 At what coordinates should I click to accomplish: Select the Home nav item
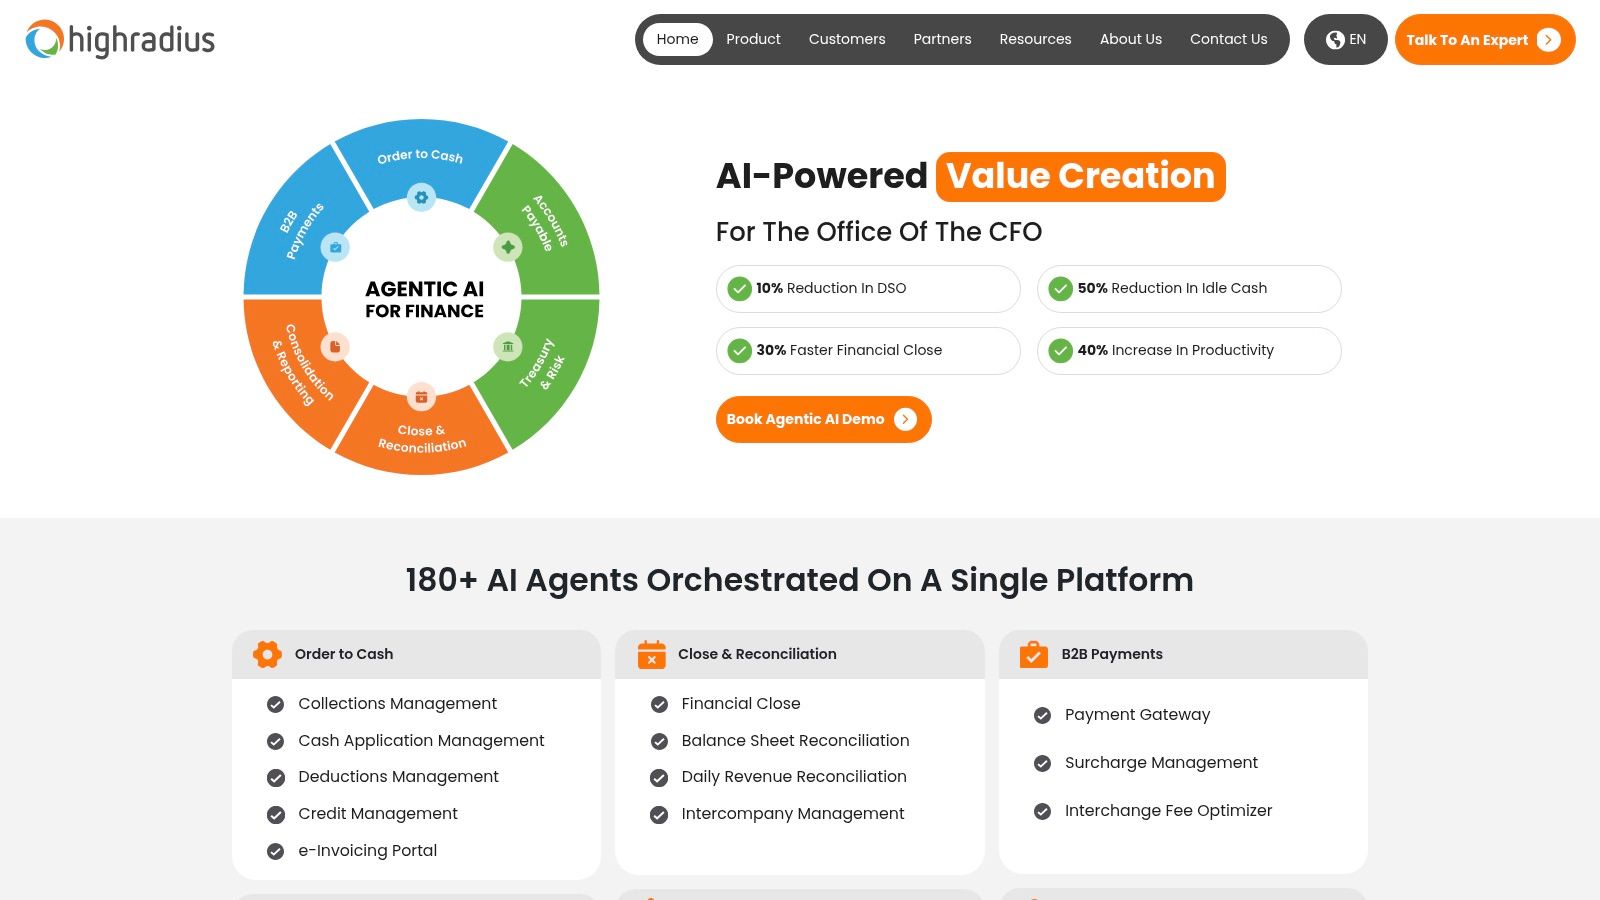point(677,39)
